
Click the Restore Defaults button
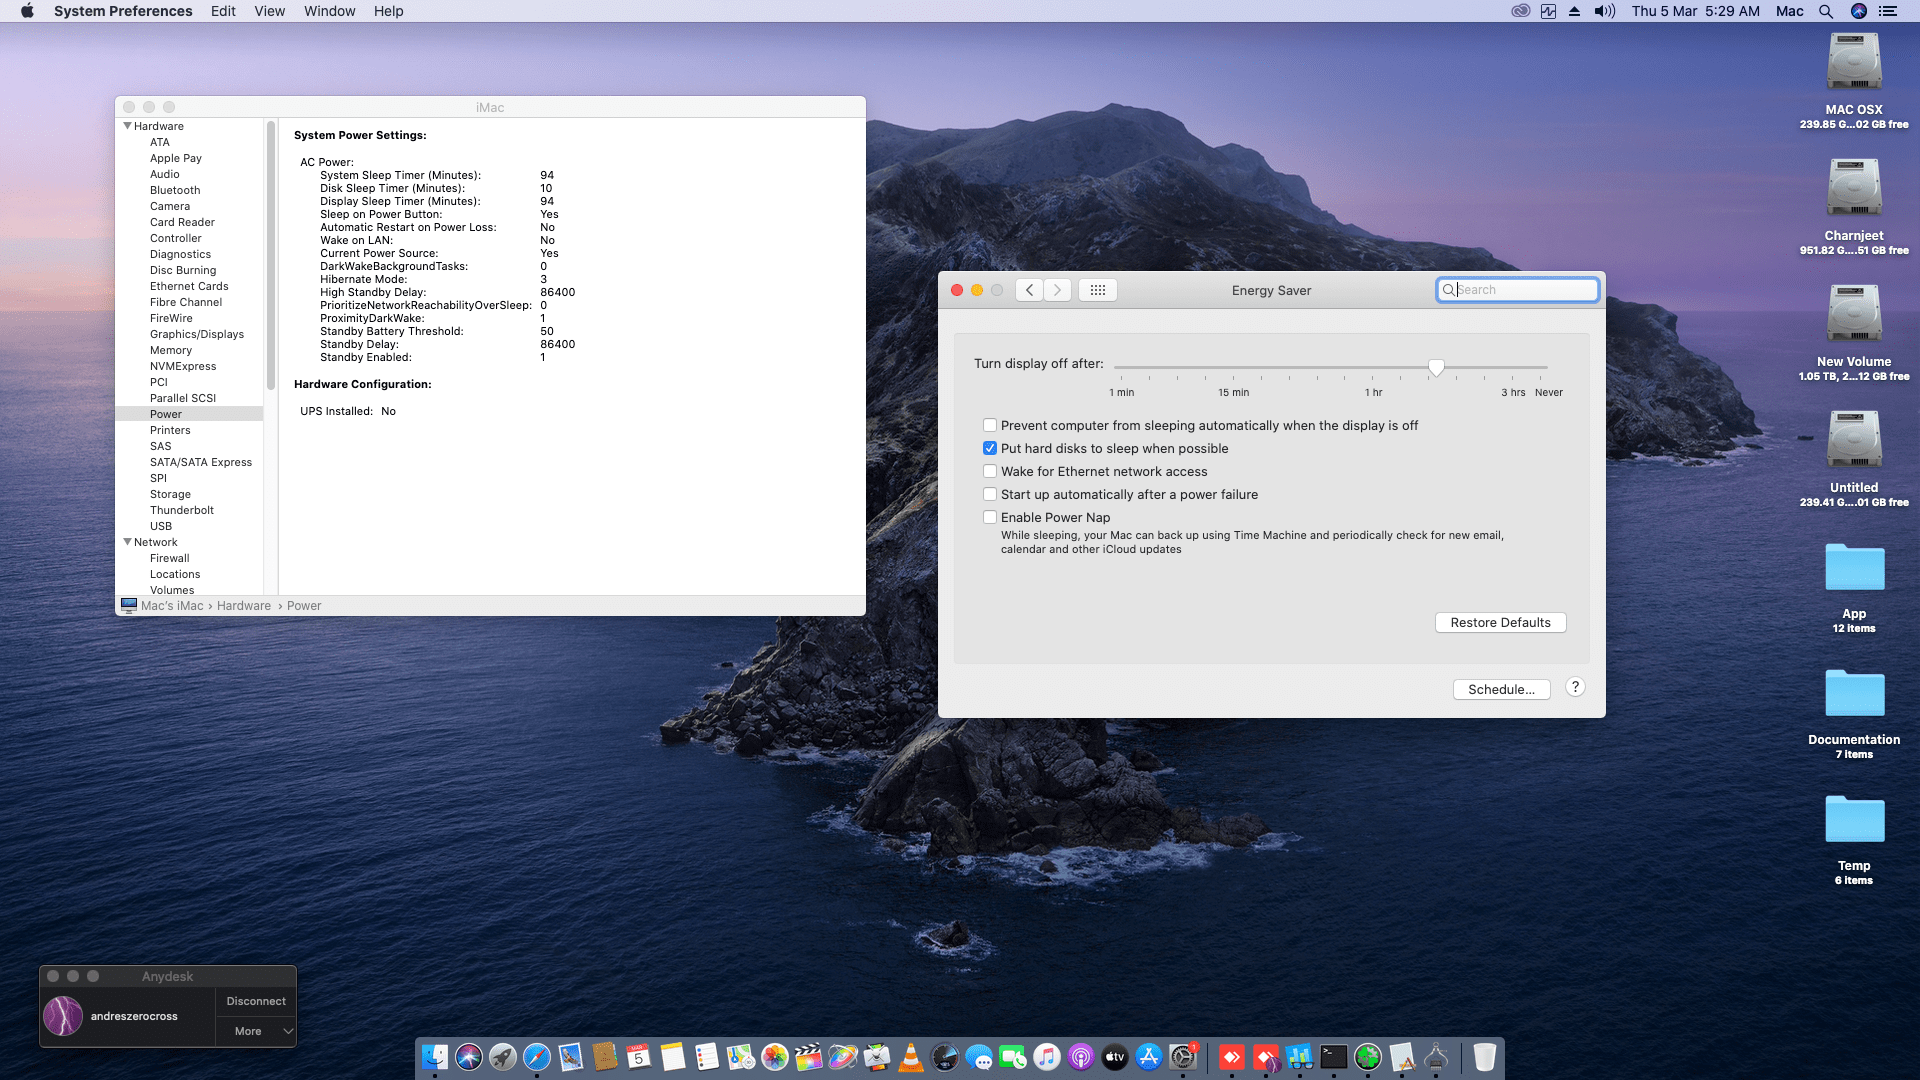(x=1500, y=622)
